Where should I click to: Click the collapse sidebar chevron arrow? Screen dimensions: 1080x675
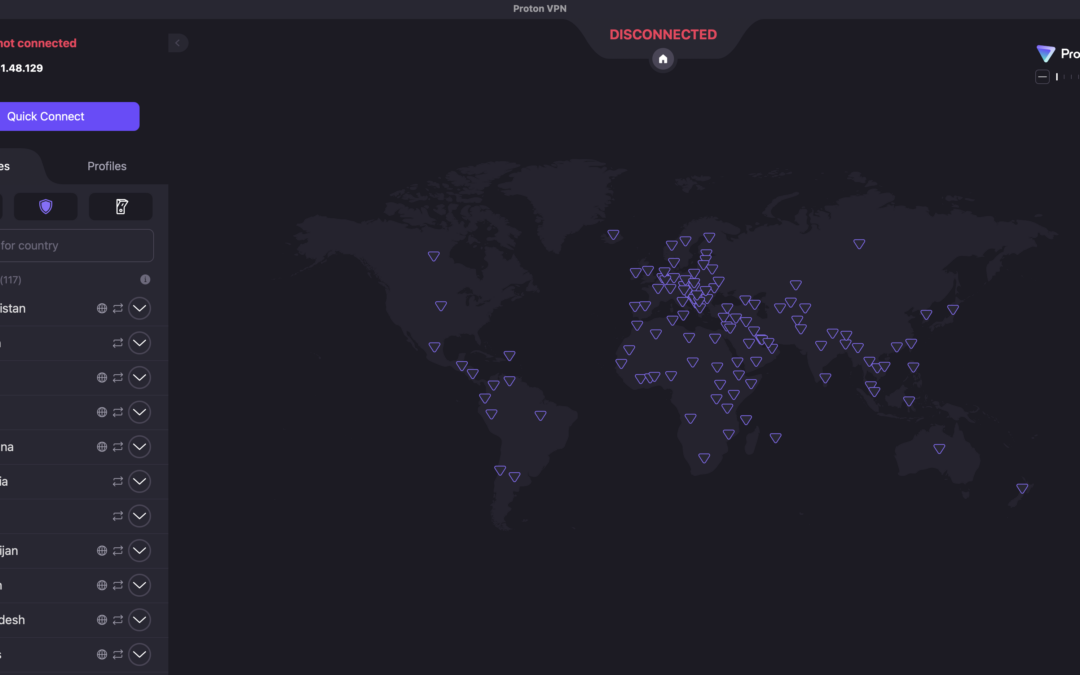tap(177, 43)
